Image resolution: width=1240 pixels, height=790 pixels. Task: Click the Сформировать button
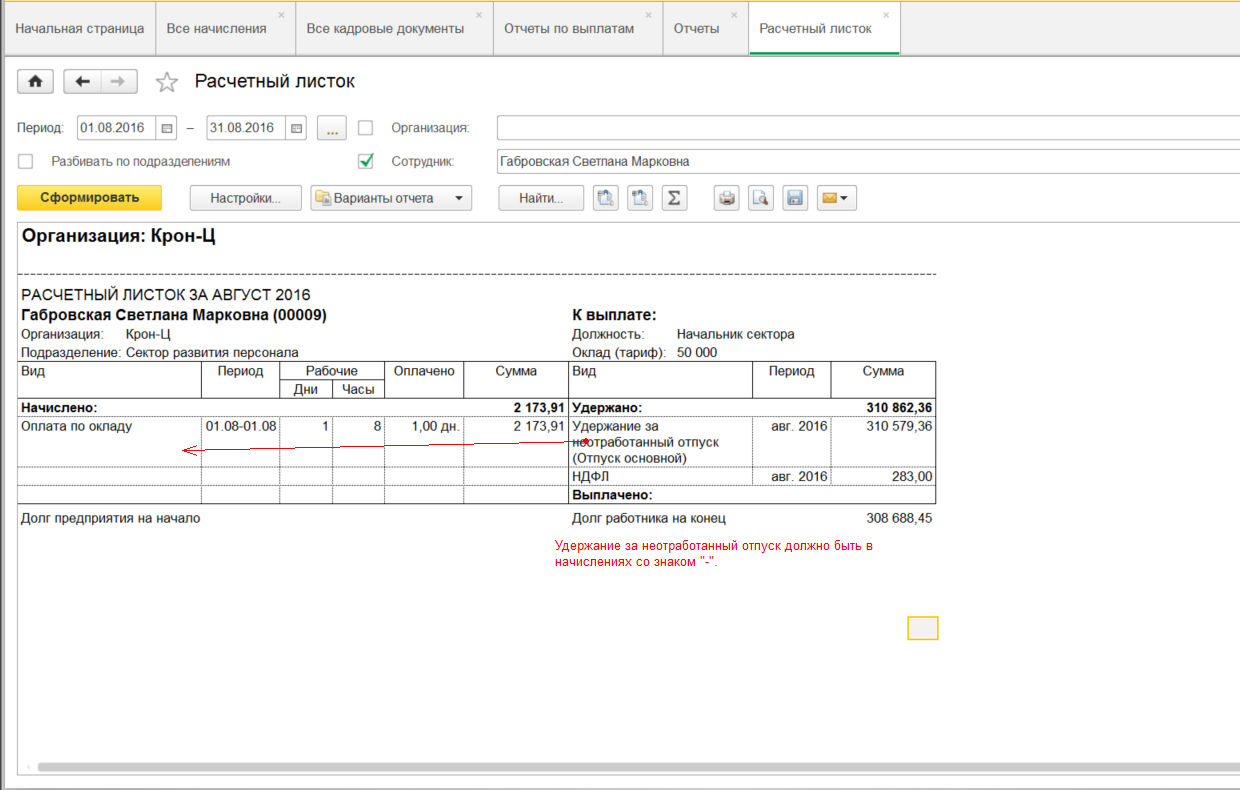pyautogui.click(x=89, y=198)
